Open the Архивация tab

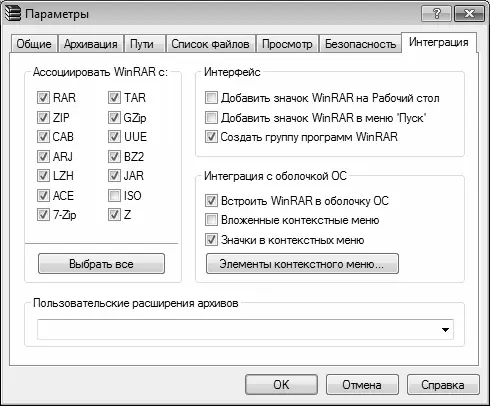tap(91, 44)
